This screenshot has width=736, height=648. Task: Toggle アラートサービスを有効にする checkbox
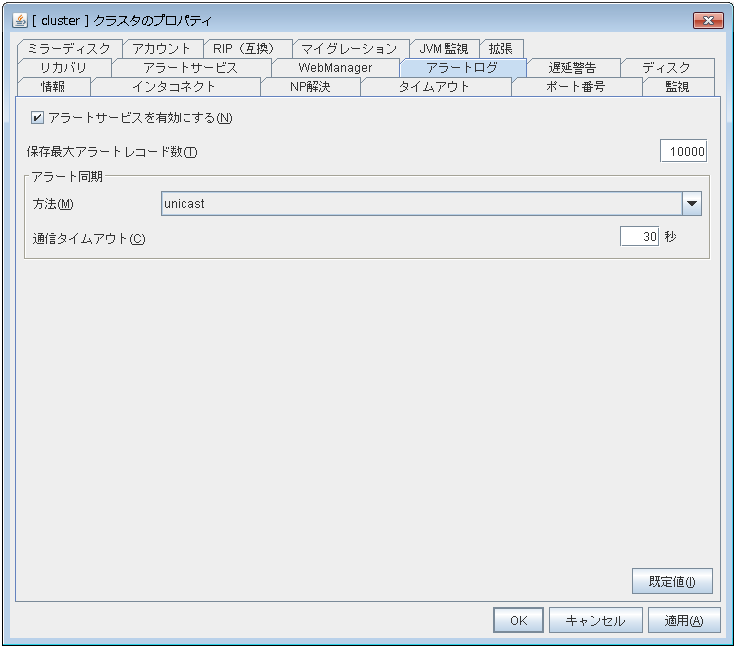pos(38,118)
